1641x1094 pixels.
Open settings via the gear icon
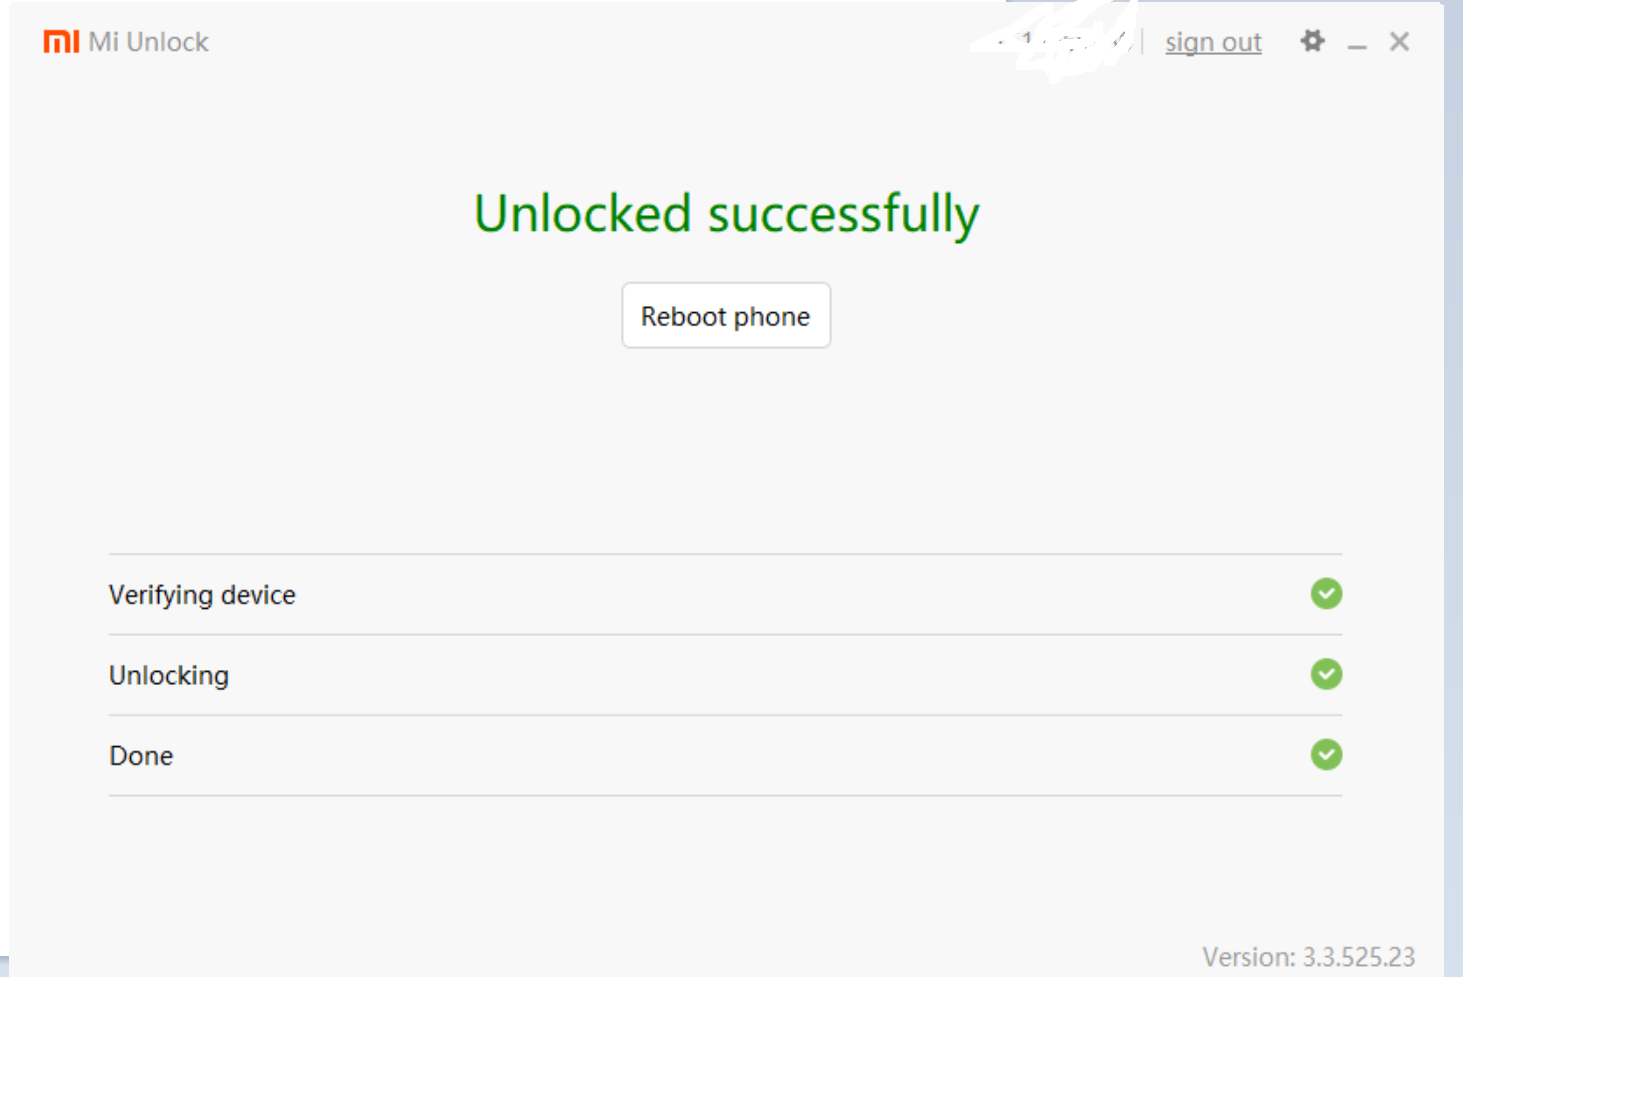tap(1312, 41)
